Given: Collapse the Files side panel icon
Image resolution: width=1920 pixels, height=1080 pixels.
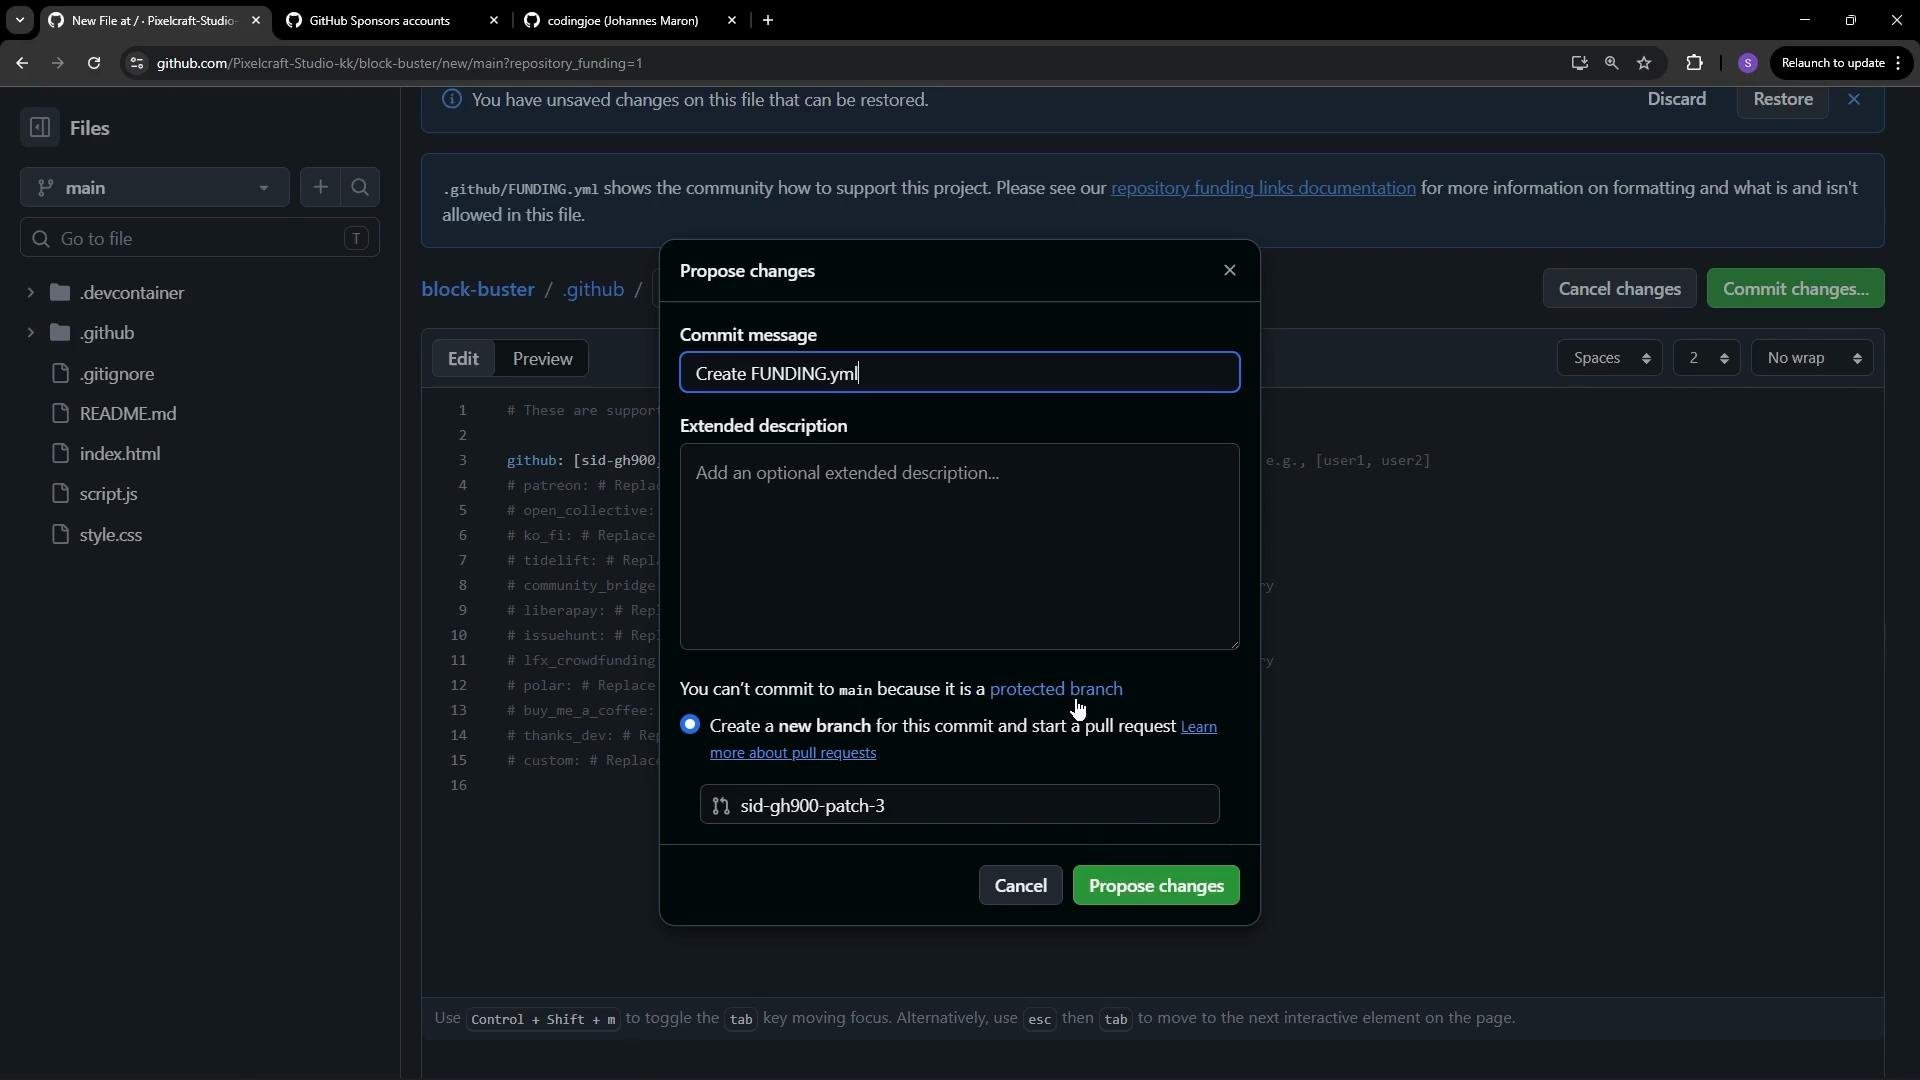Looking at the screenshot, I should coord(40,128).
